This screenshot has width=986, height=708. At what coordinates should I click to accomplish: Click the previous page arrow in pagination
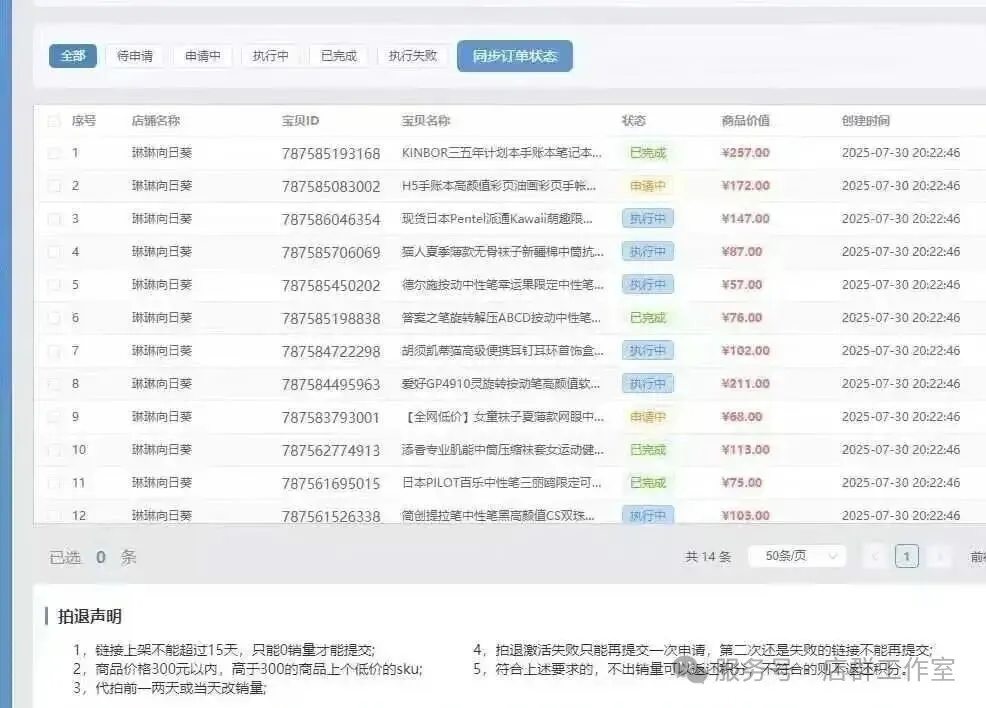pos(875,557)
